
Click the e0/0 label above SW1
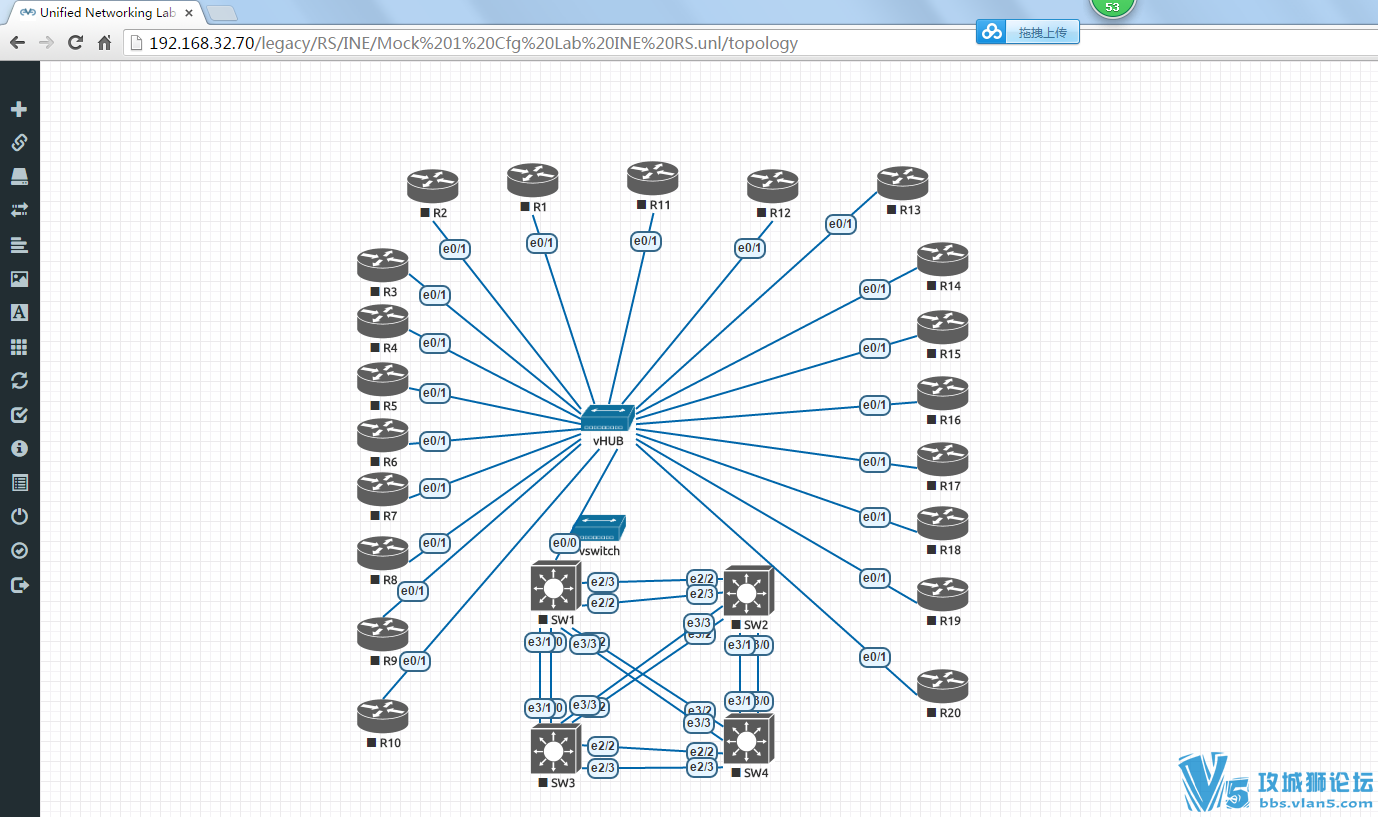click(x=565, y=544)
